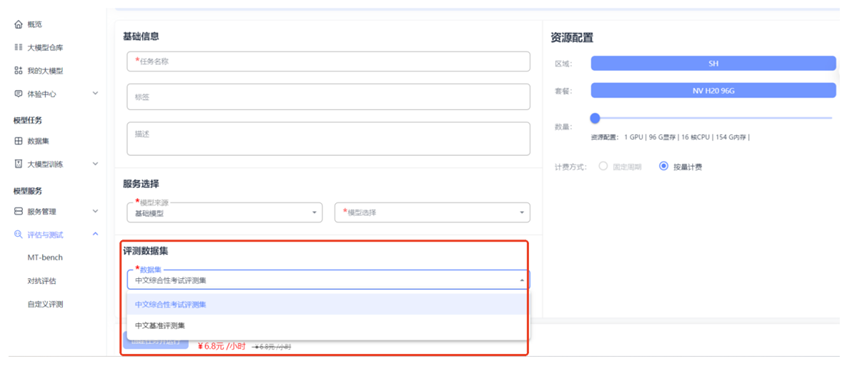Click the 资源配置 heading
Viewport: 865px width, 384px height.
tap(572, 38)
